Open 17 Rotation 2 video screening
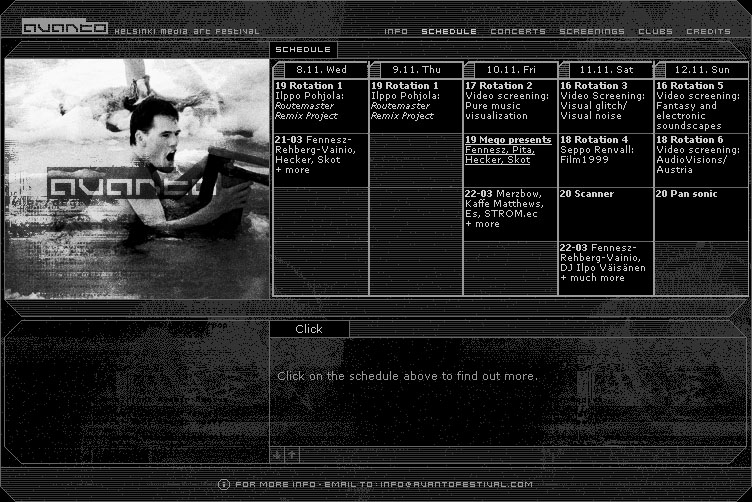 (x=510, y=106)
